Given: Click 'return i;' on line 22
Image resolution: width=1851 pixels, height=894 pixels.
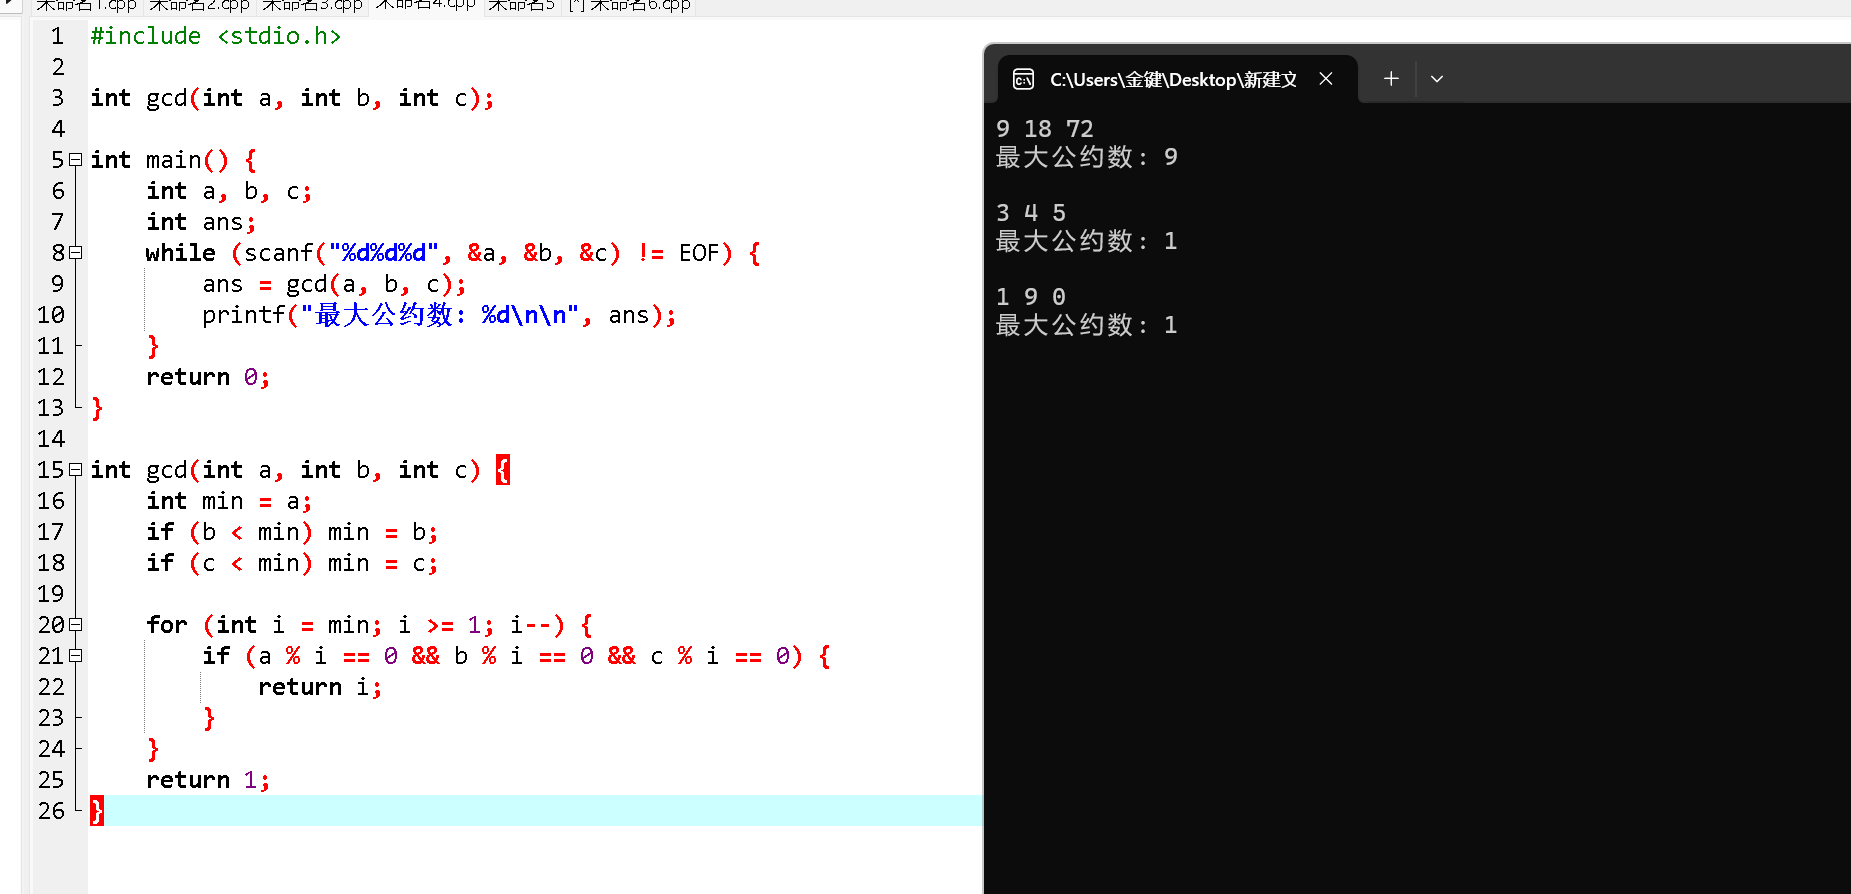Looking at the screenshot, I should click(320, 687).
